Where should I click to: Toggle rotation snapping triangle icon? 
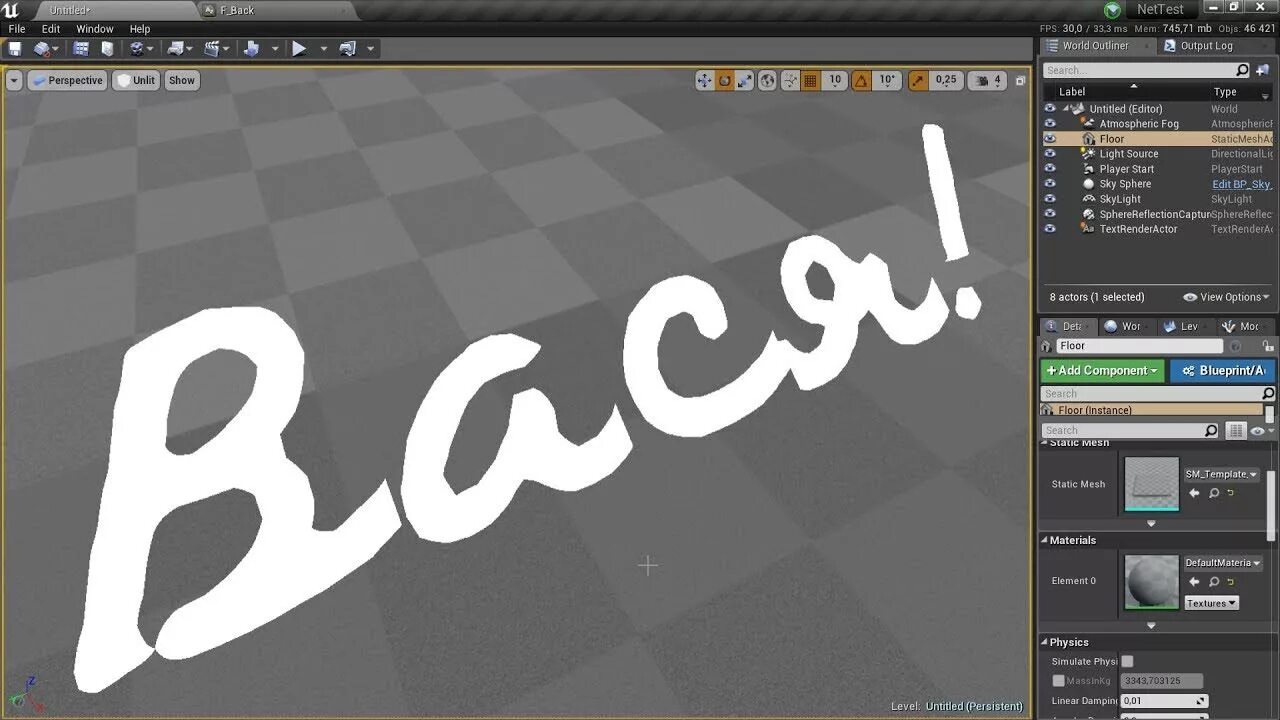[x=861, y=80]
